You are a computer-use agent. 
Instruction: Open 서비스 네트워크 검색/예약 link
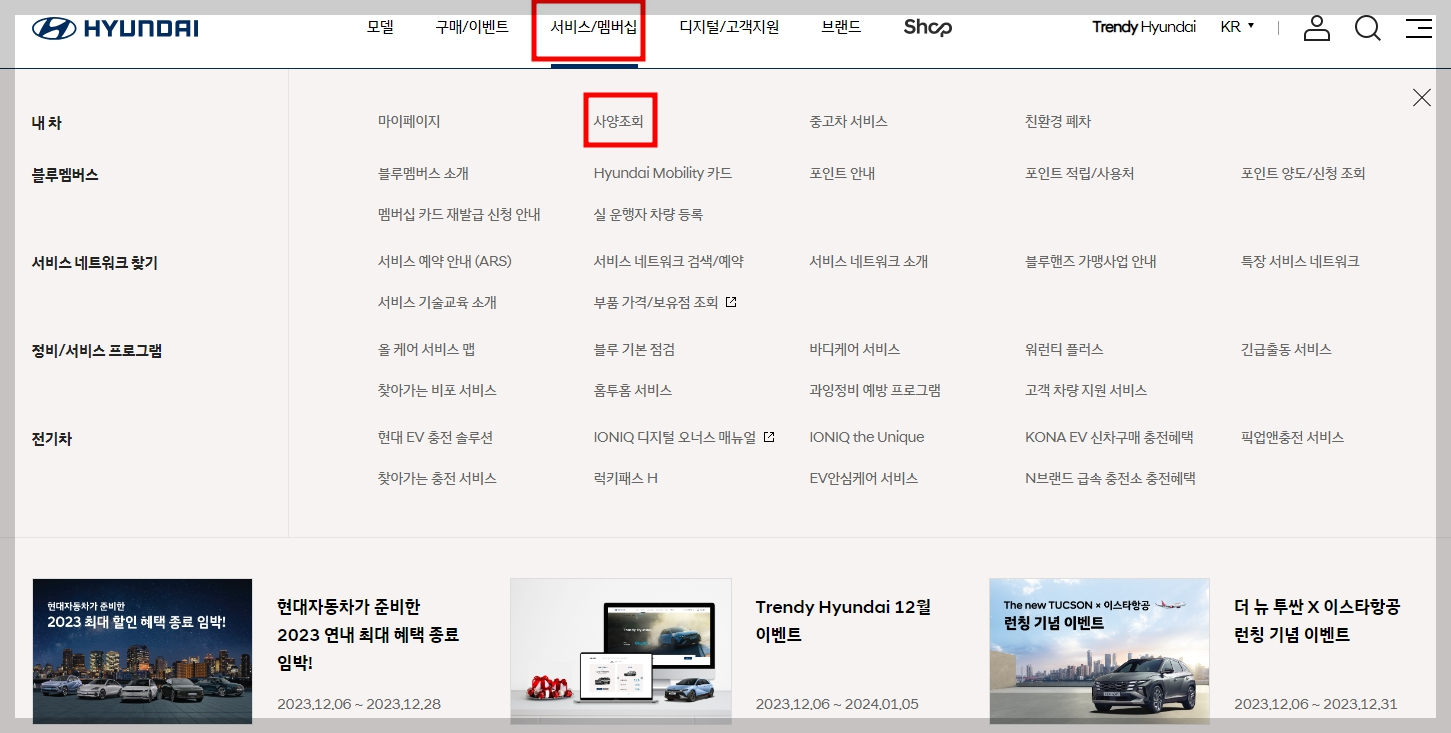669,261
